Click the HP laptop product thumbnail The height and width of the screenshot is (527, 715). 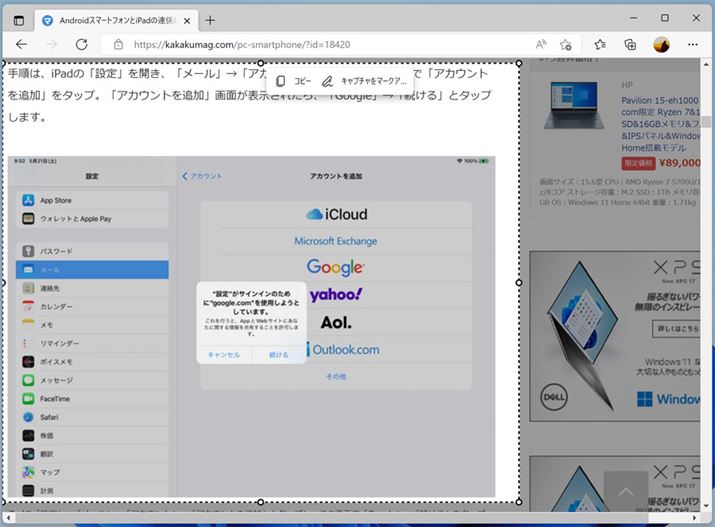point(574,105)
